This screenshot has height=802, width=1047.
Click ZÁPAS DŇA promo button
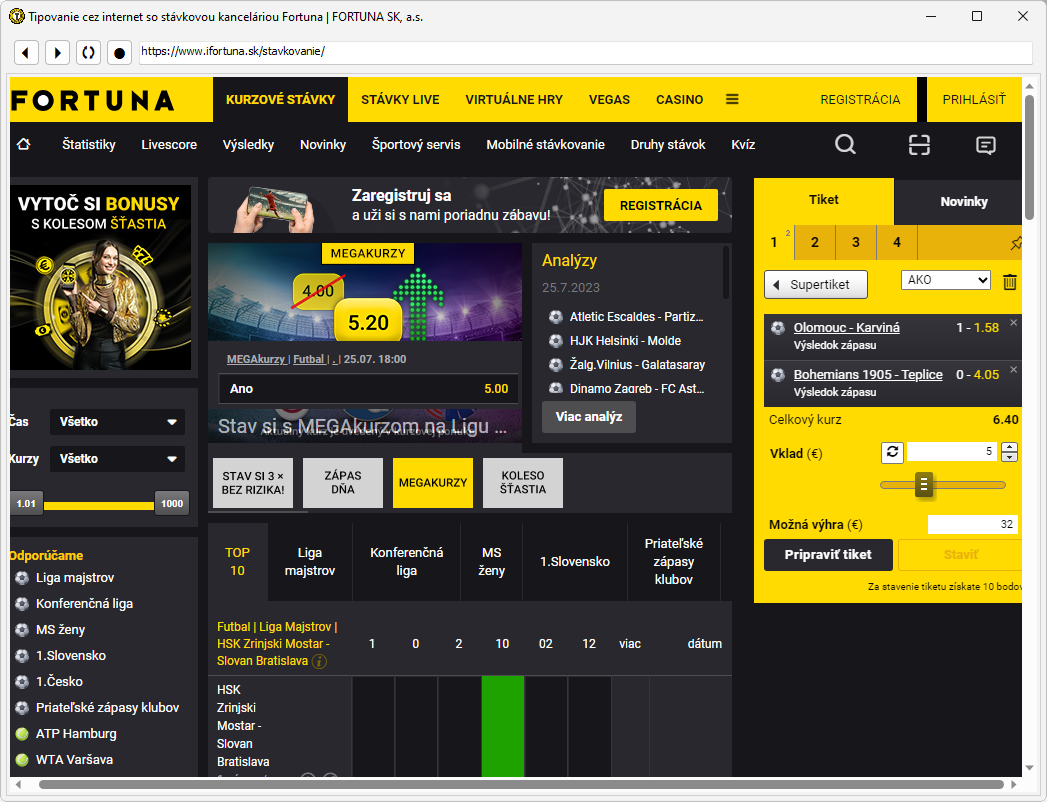[x=343, y=483]
